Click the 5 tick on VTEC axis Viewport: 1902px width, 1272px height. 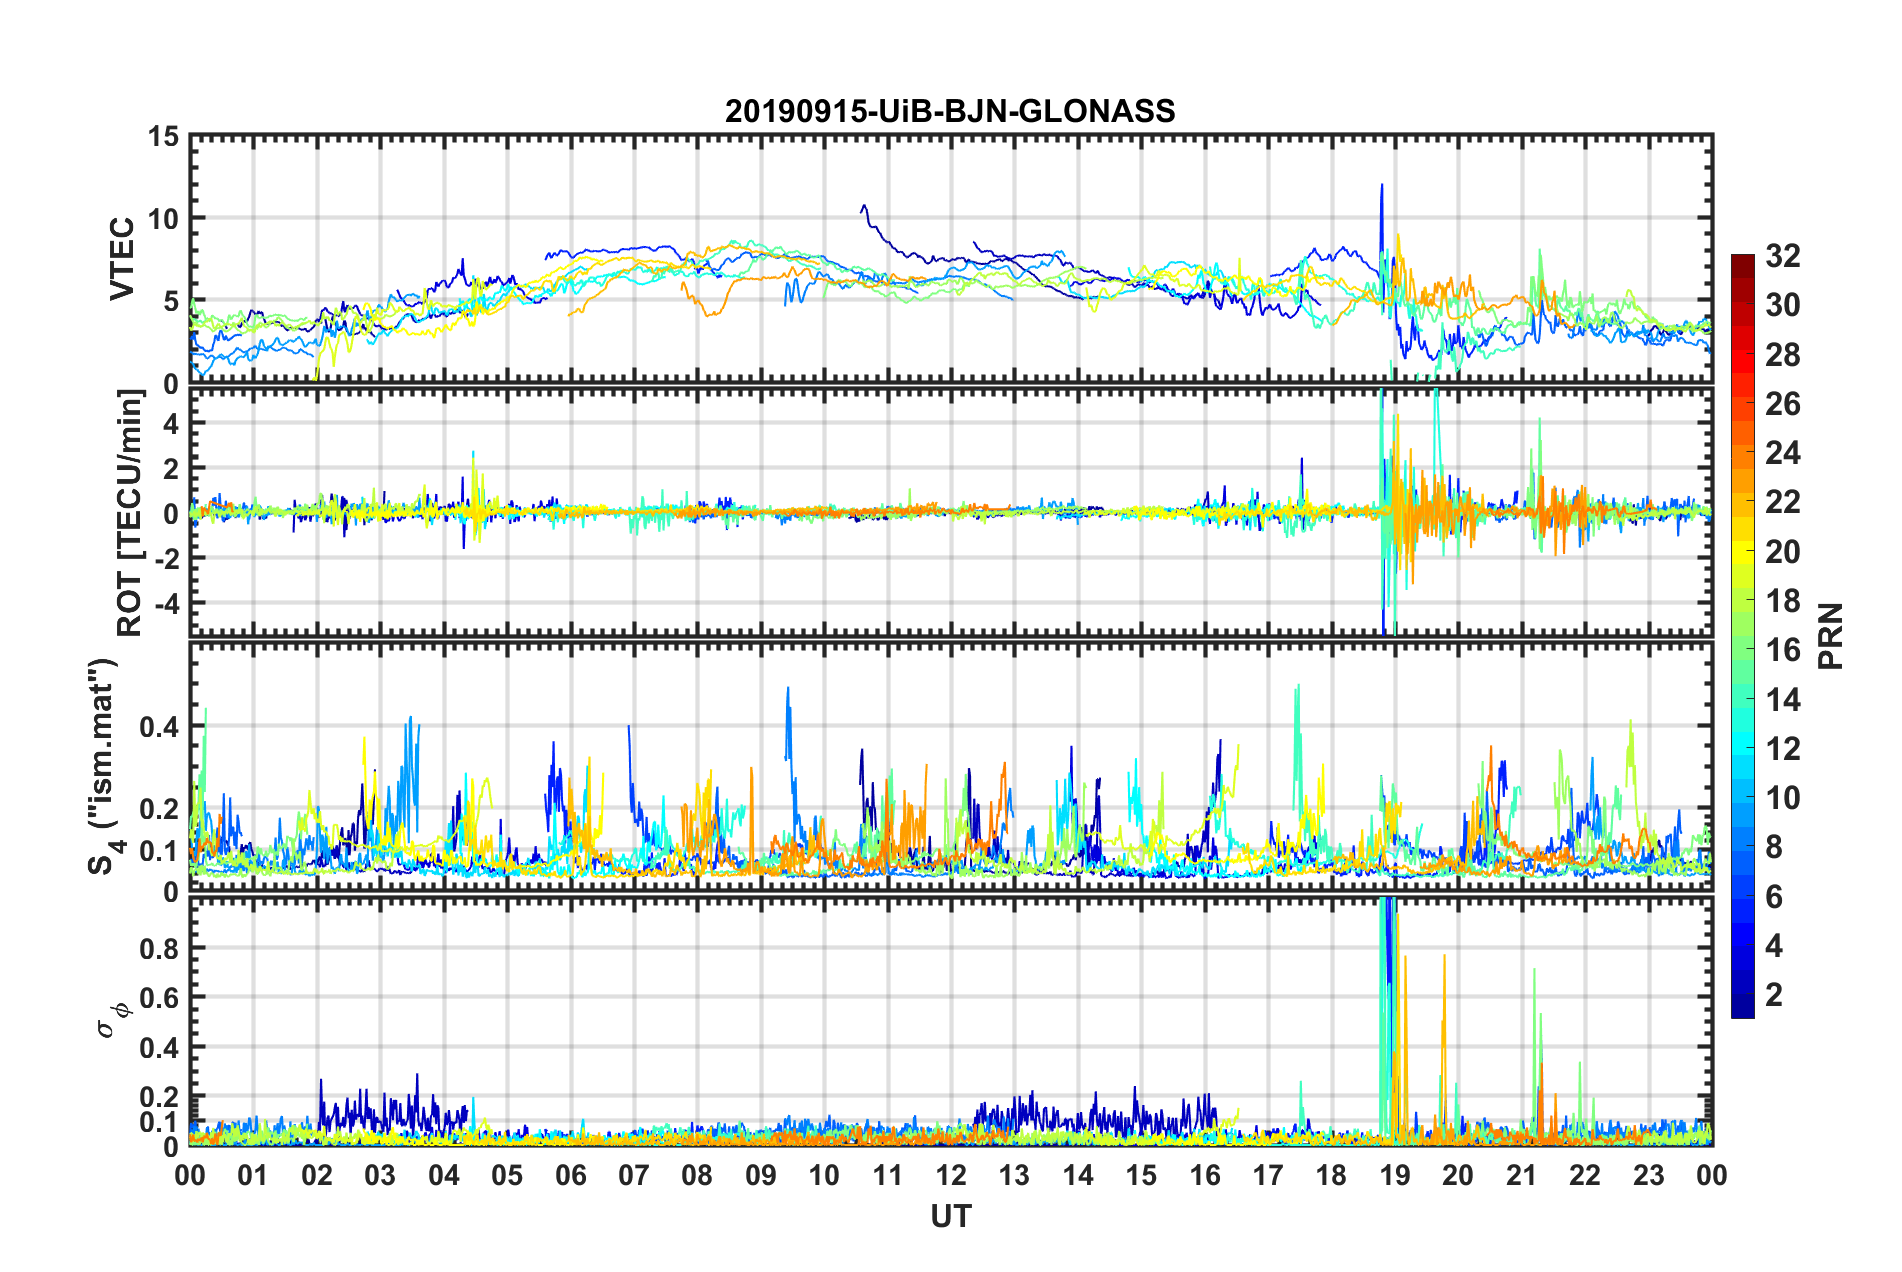172,302
